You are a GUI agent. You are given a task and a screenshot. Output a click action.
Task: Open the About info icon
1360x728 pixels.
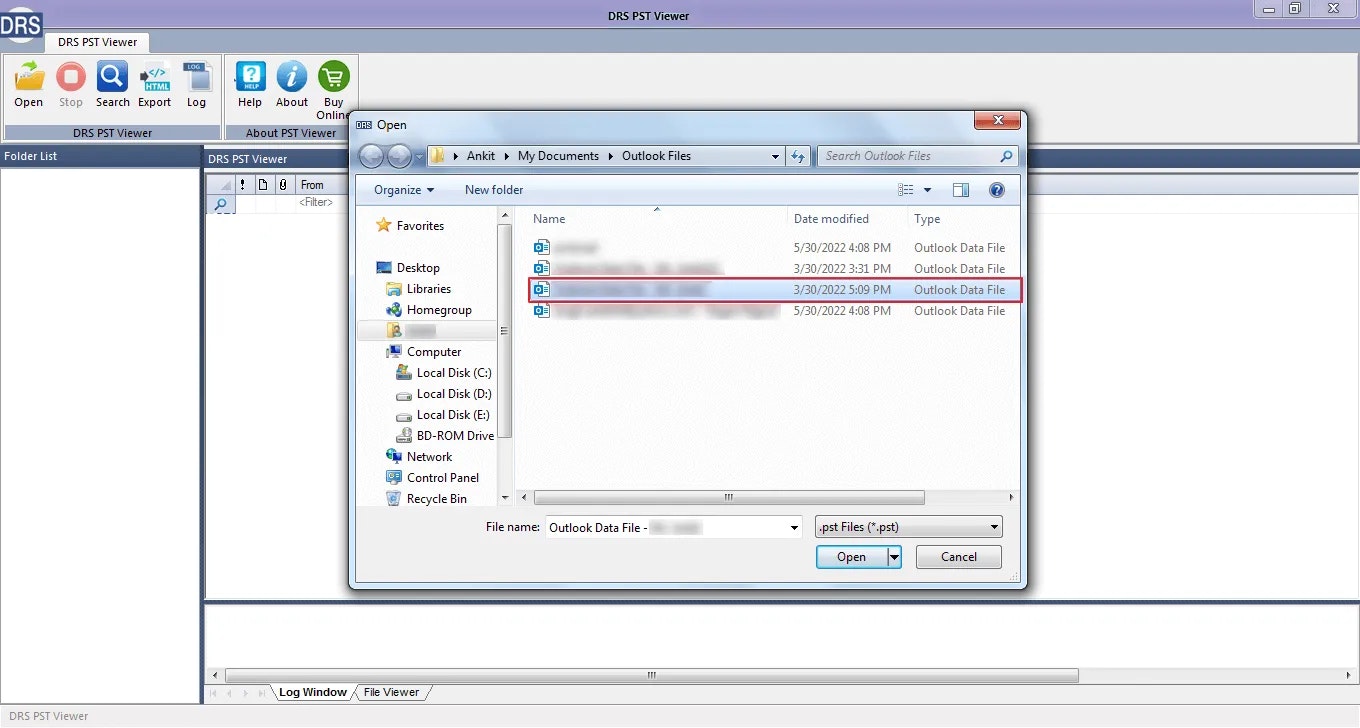[x=292, y=77]
